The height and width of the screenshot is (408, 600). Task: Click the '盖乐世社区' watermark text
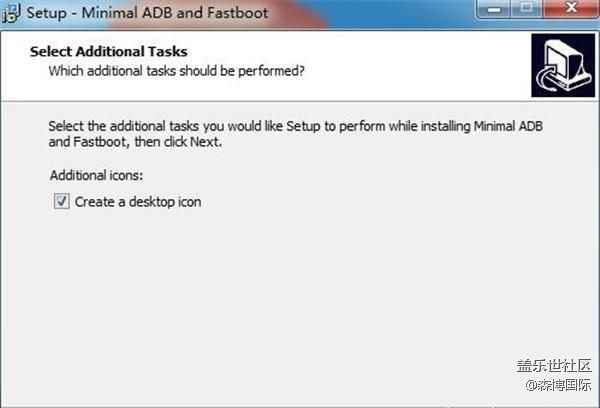(552, 365)
